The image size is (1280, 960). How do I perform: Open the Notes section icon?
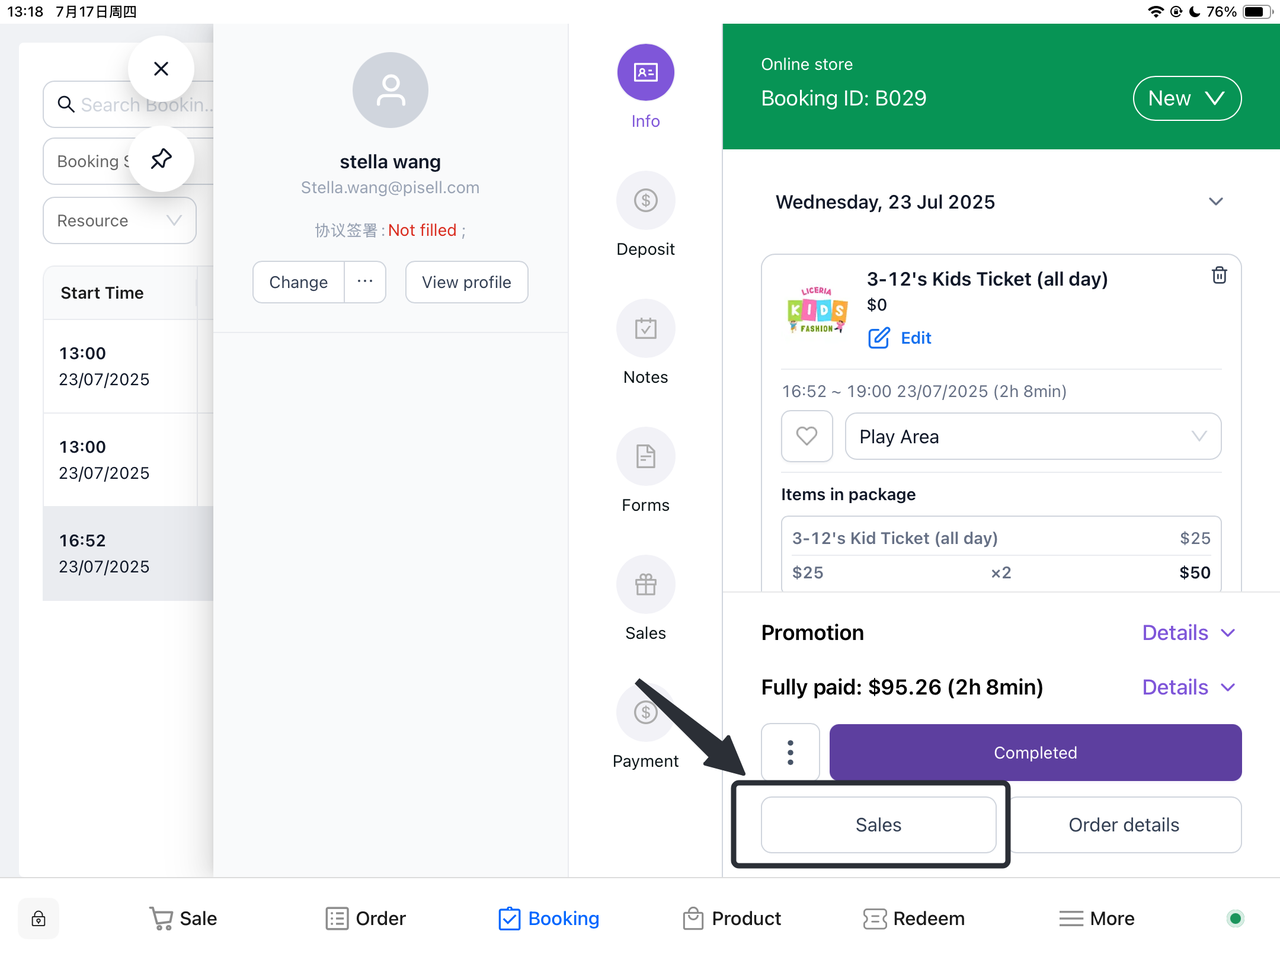646,329
